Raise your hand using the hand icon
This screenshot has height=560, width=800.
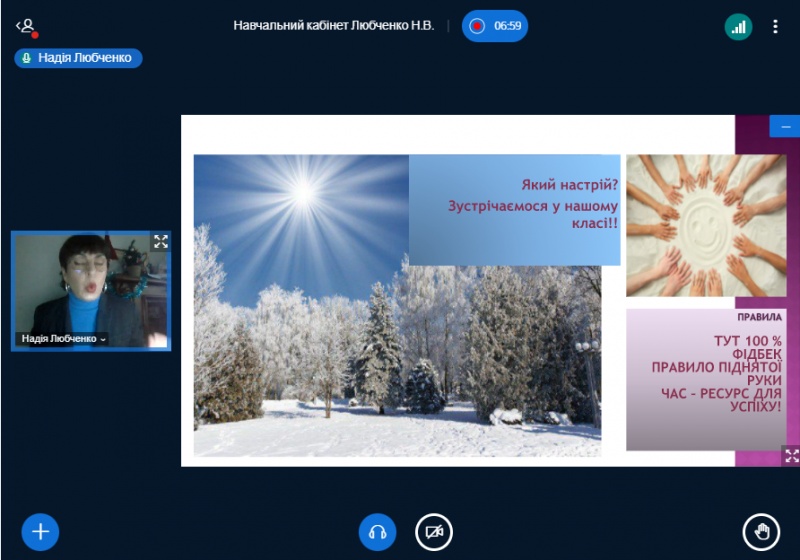click(760, 532)
